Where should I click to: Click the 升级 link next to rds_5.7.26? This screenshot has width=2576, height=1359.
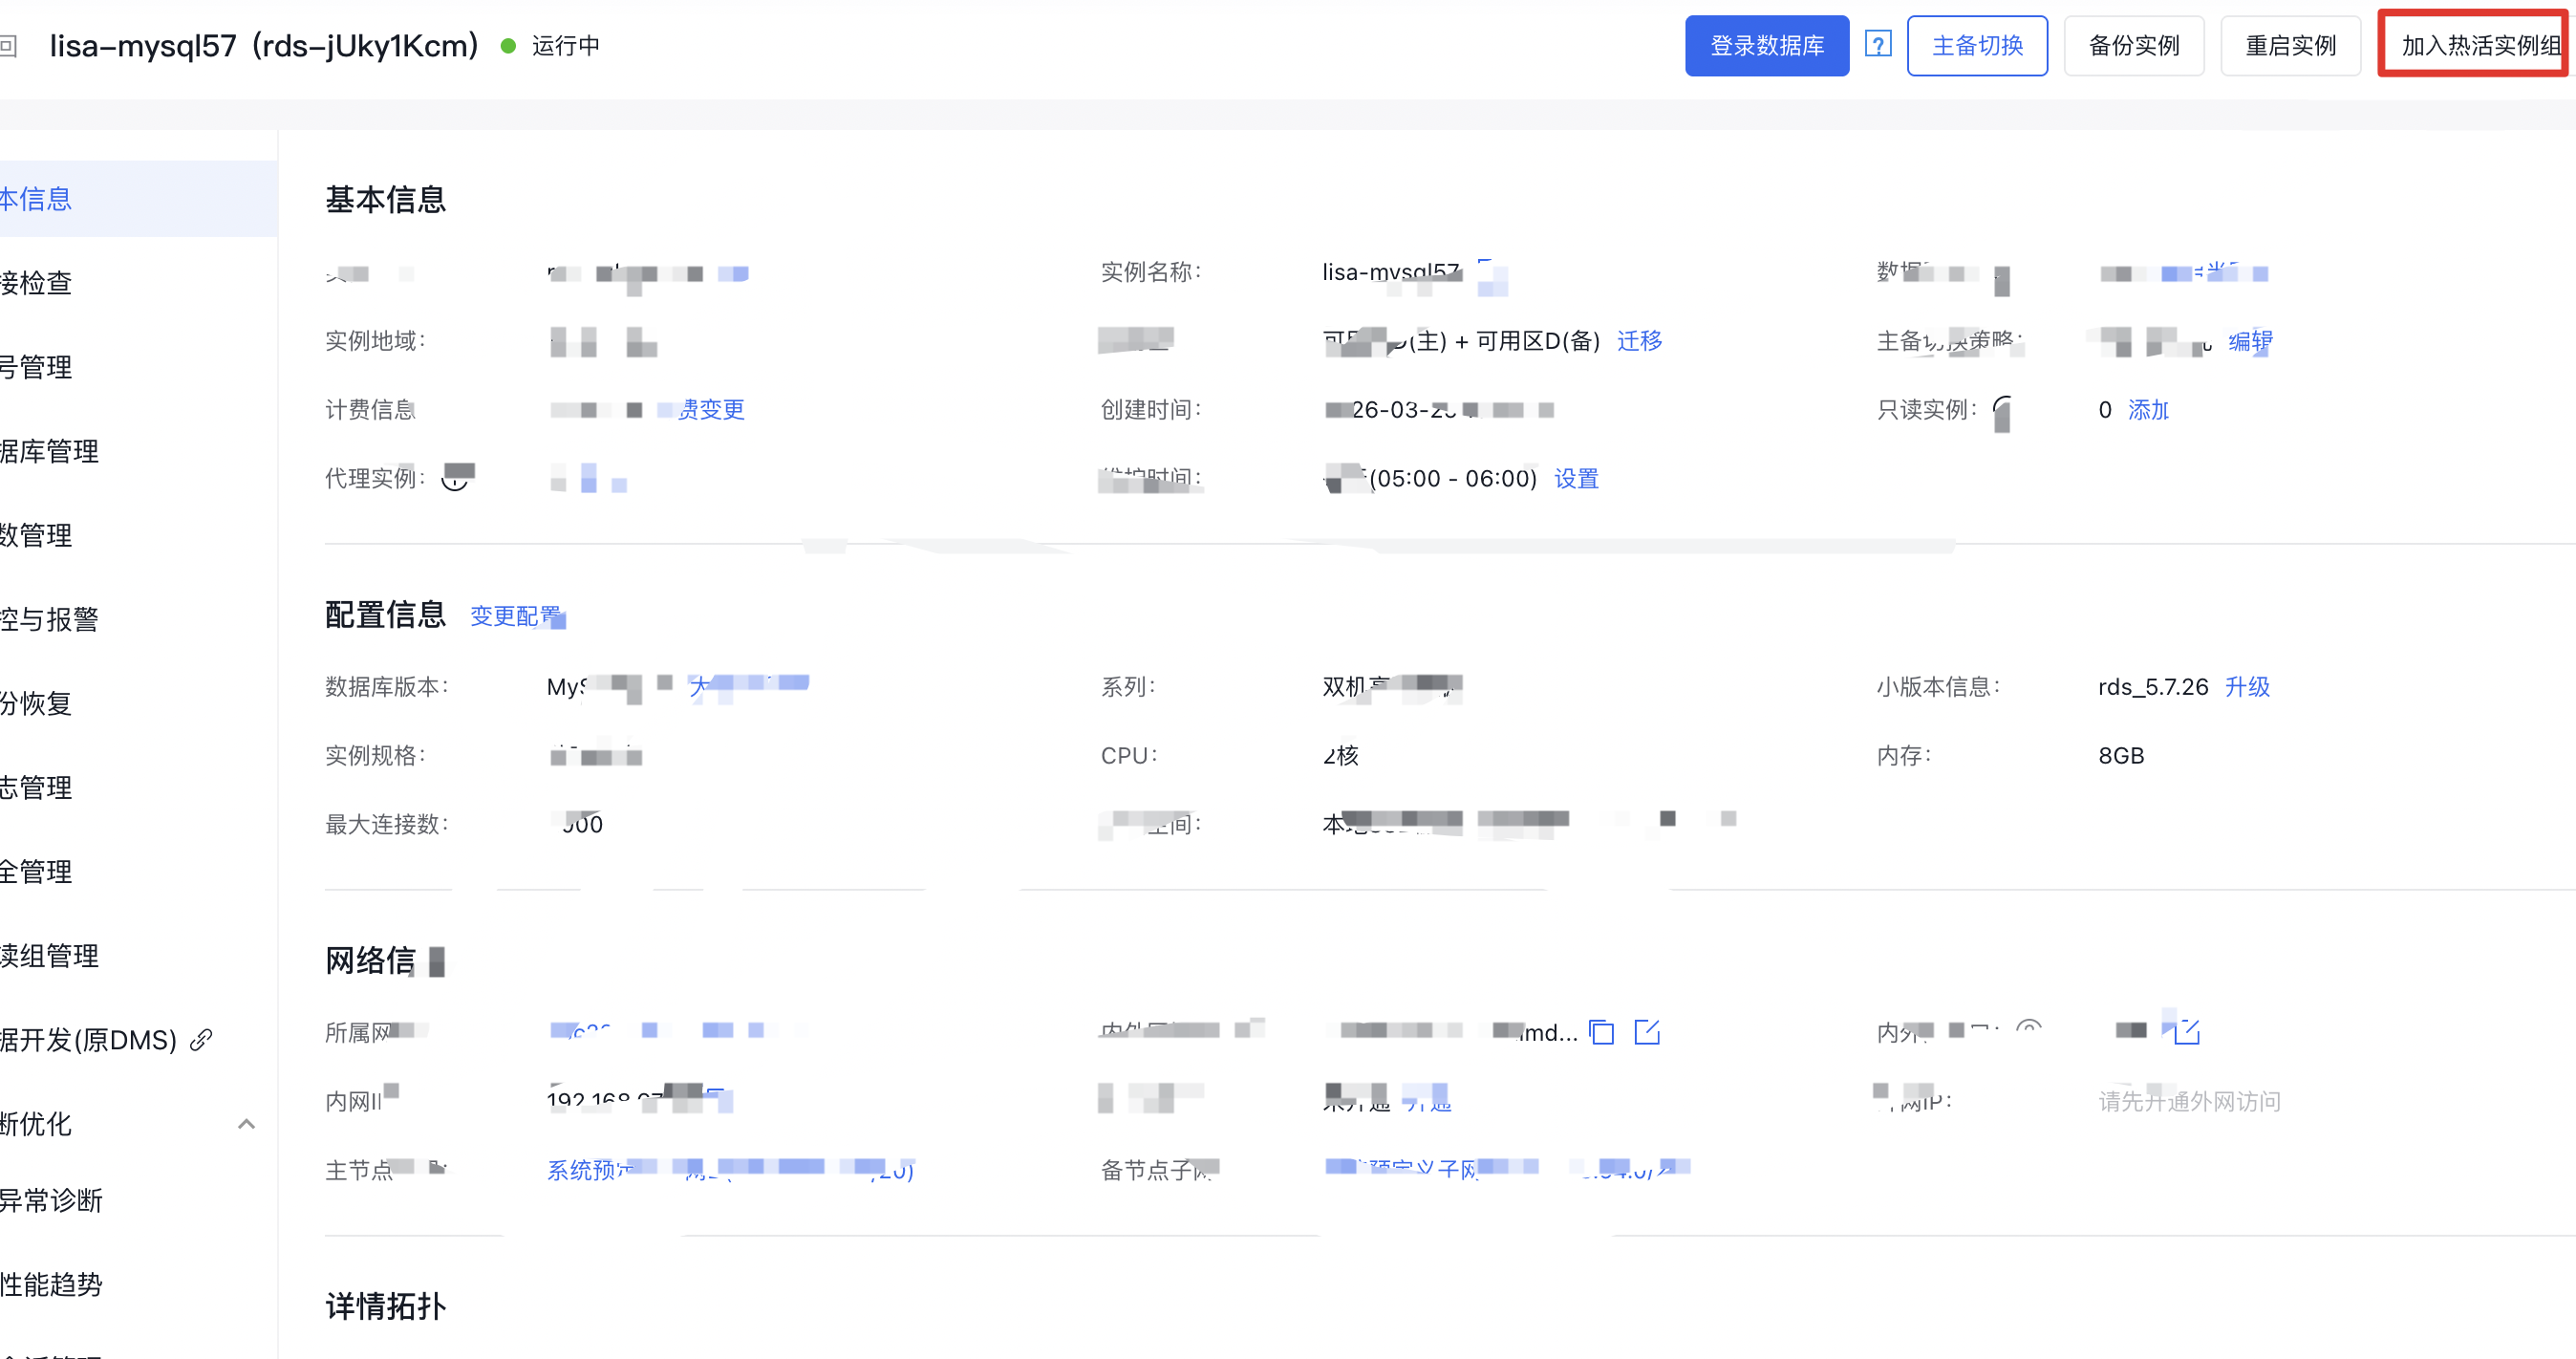click(x=2246, y=687)
